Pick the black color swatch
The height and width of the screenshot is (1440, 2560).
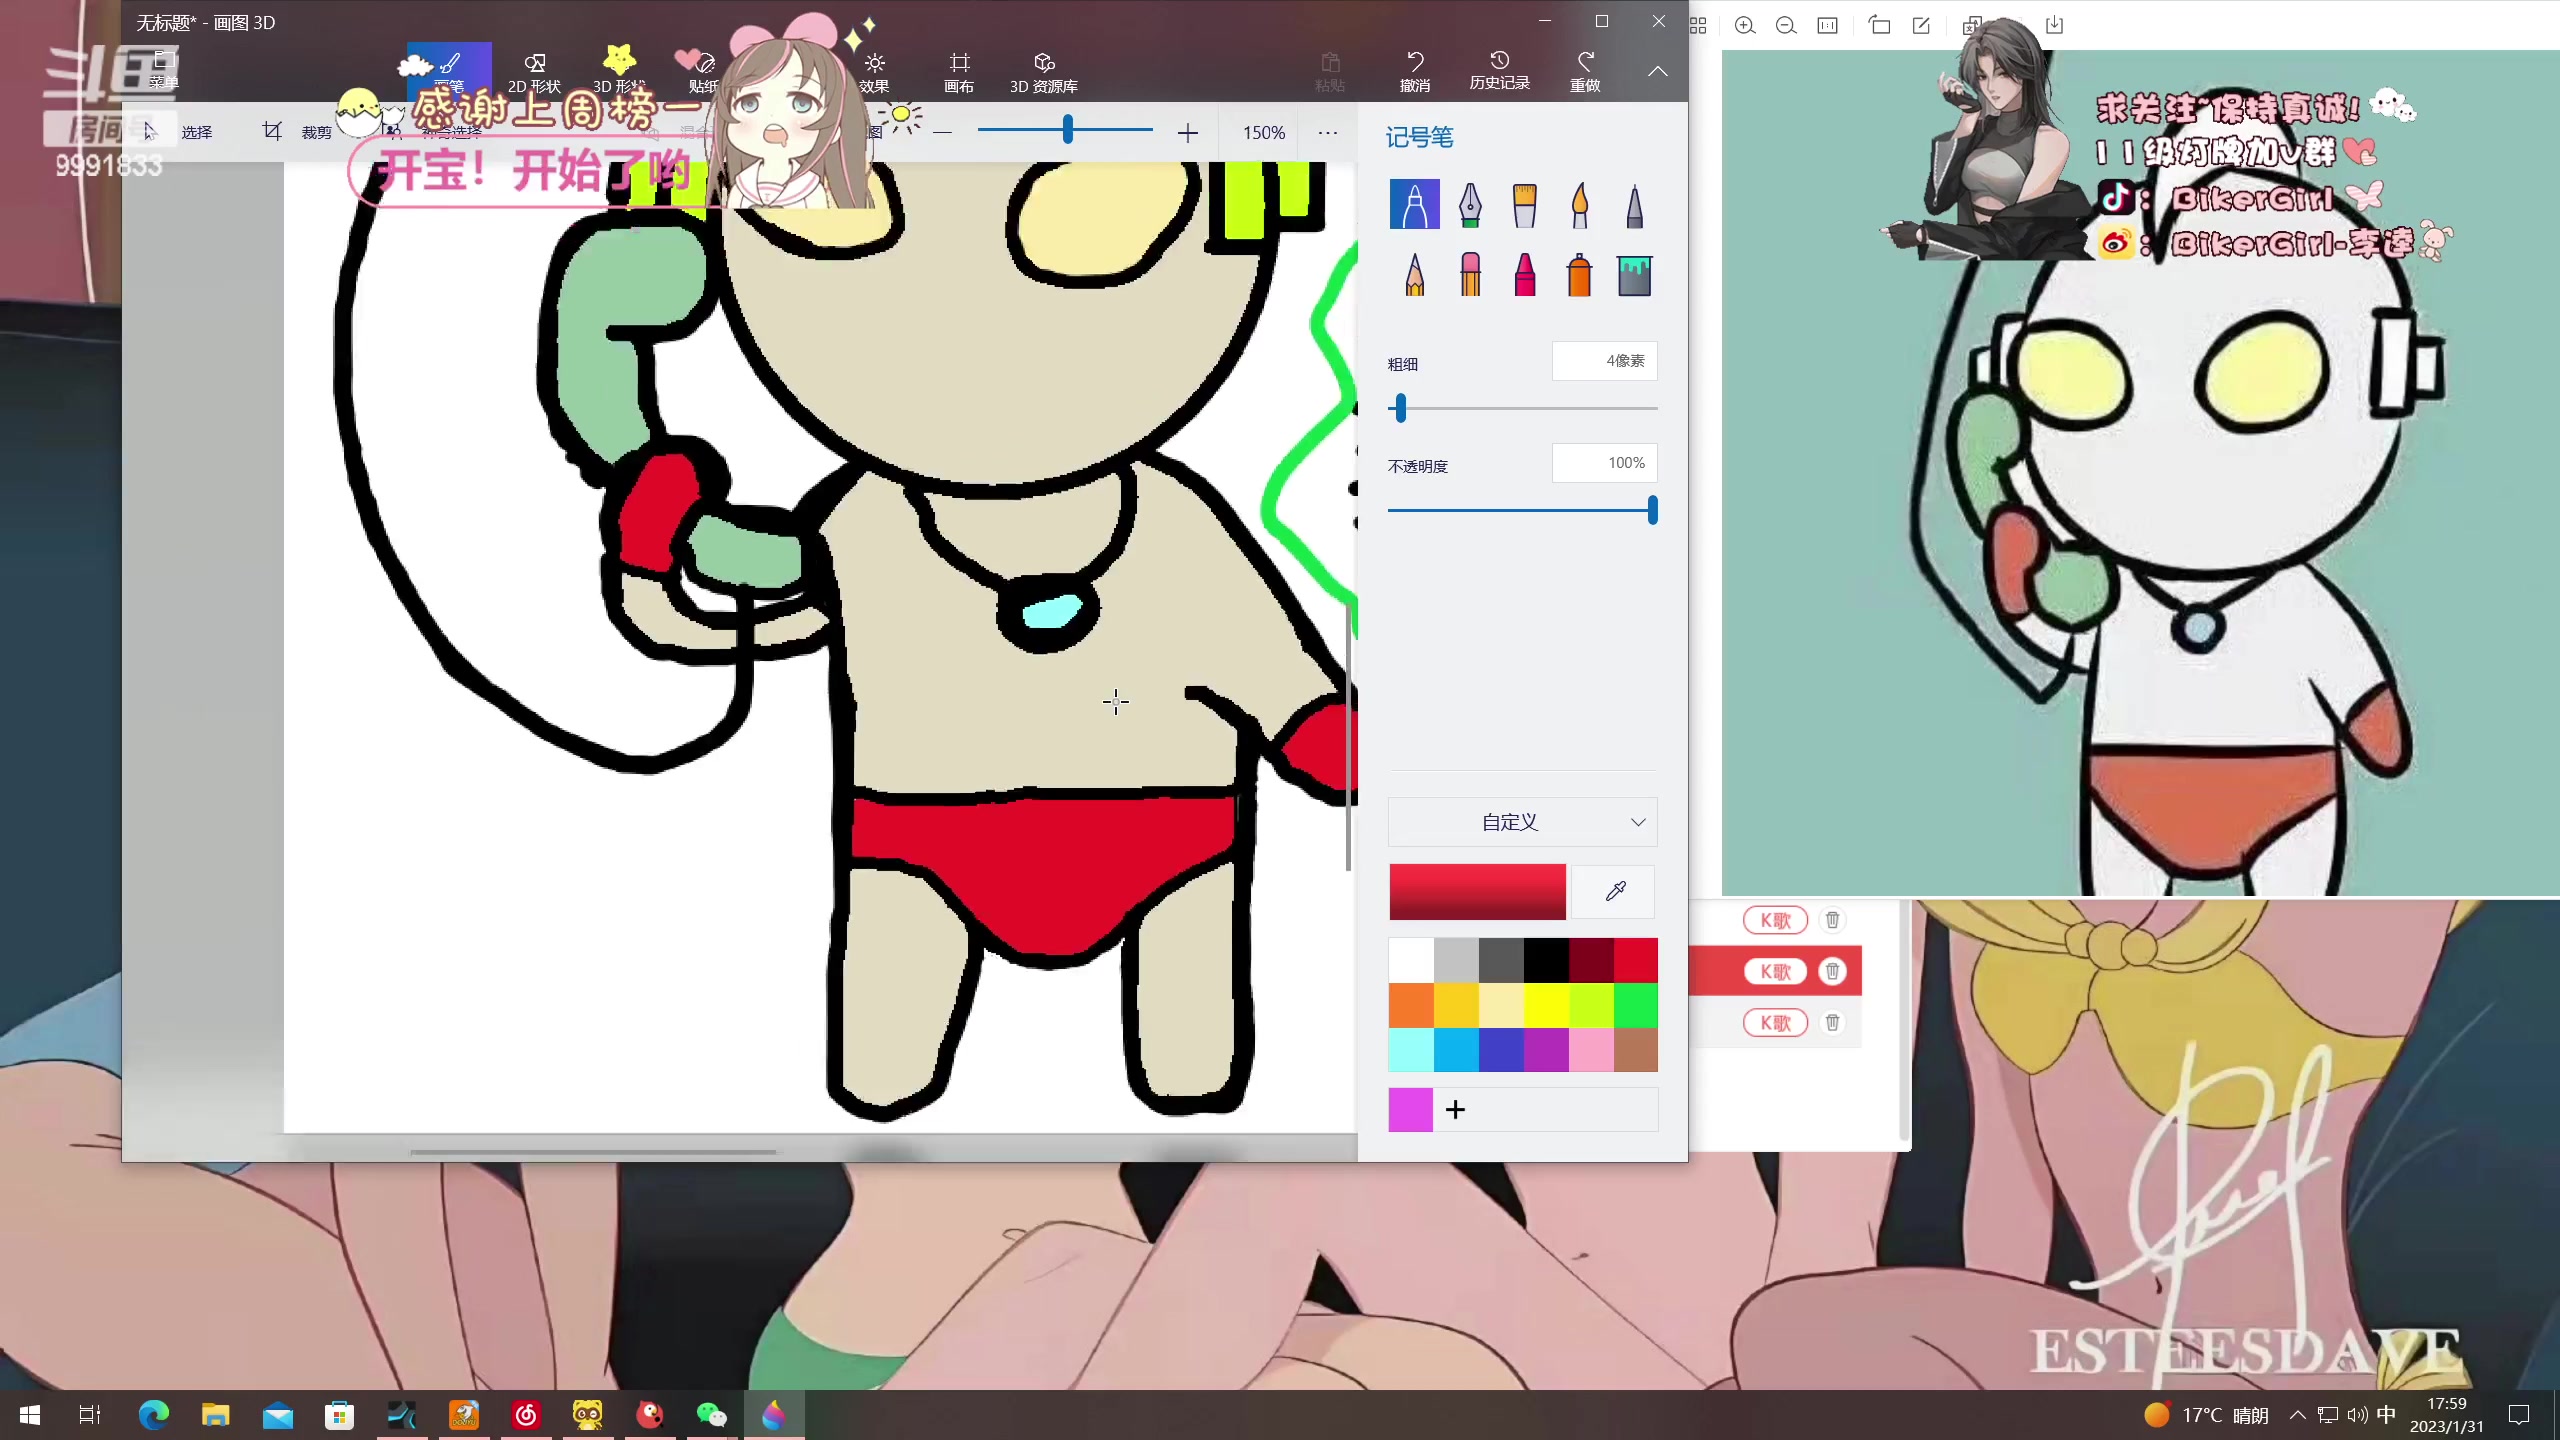click(1546, 960)
